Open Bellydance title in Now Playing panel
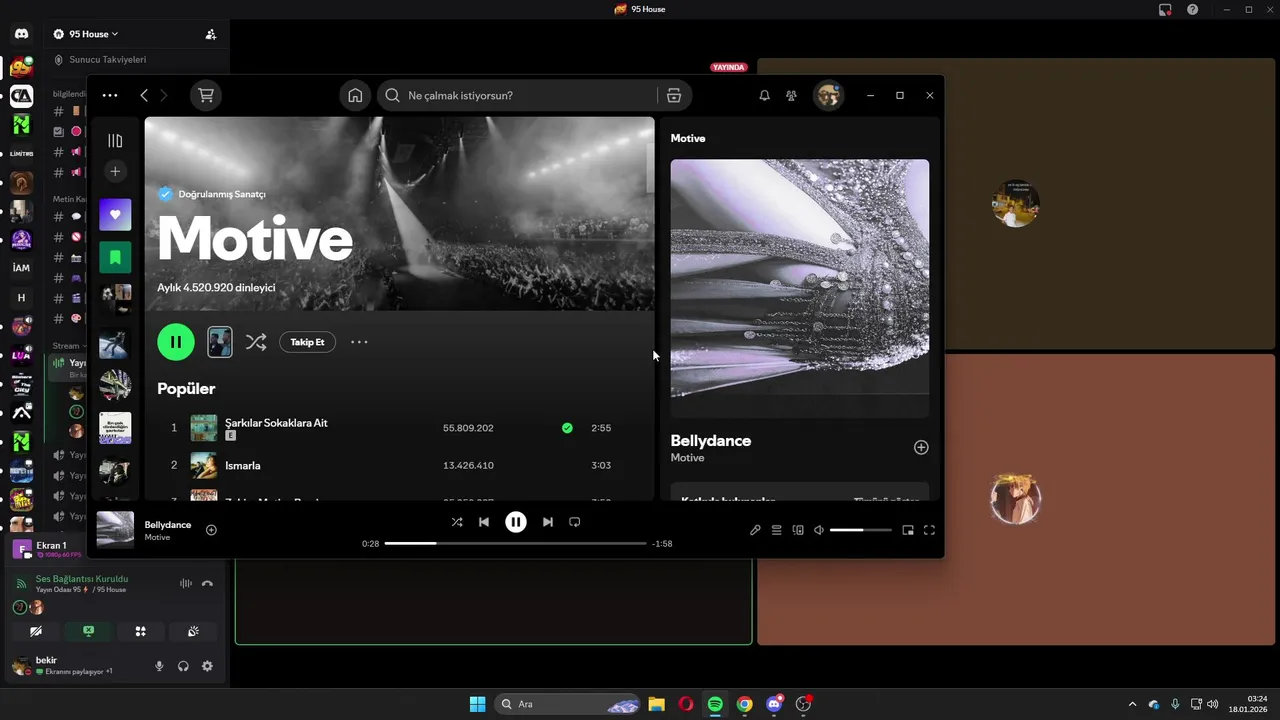The image size is (1280, 720). (x=711, y=440)
